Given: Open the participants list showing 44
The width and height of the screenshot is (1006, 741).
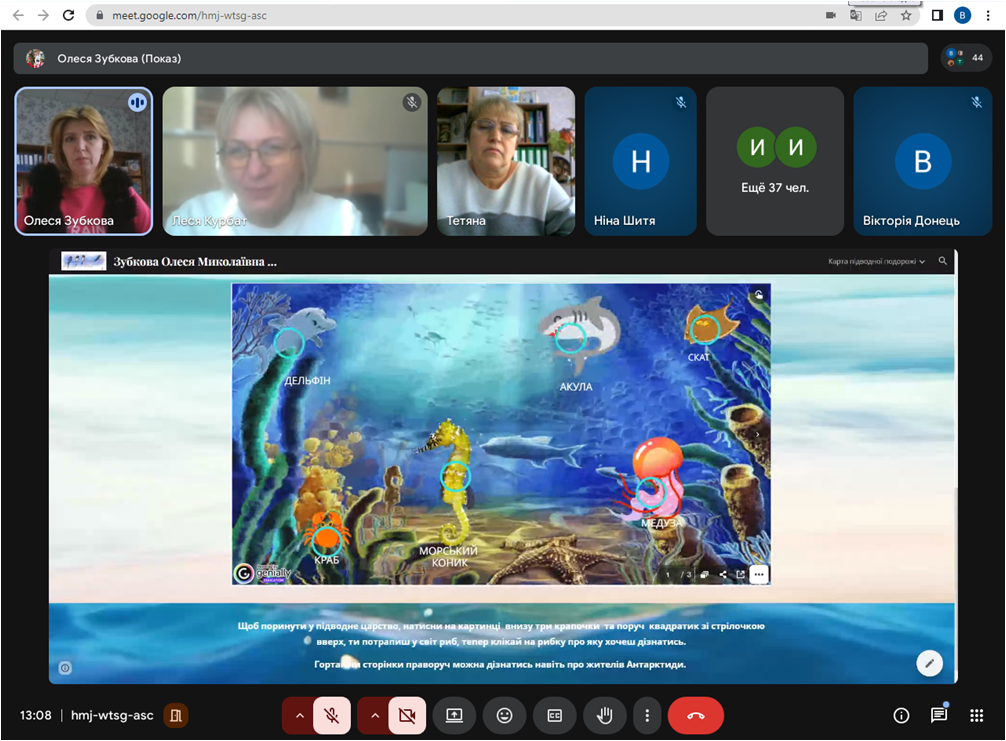Looking at the screenshot, I should click(x=966, y=58).
